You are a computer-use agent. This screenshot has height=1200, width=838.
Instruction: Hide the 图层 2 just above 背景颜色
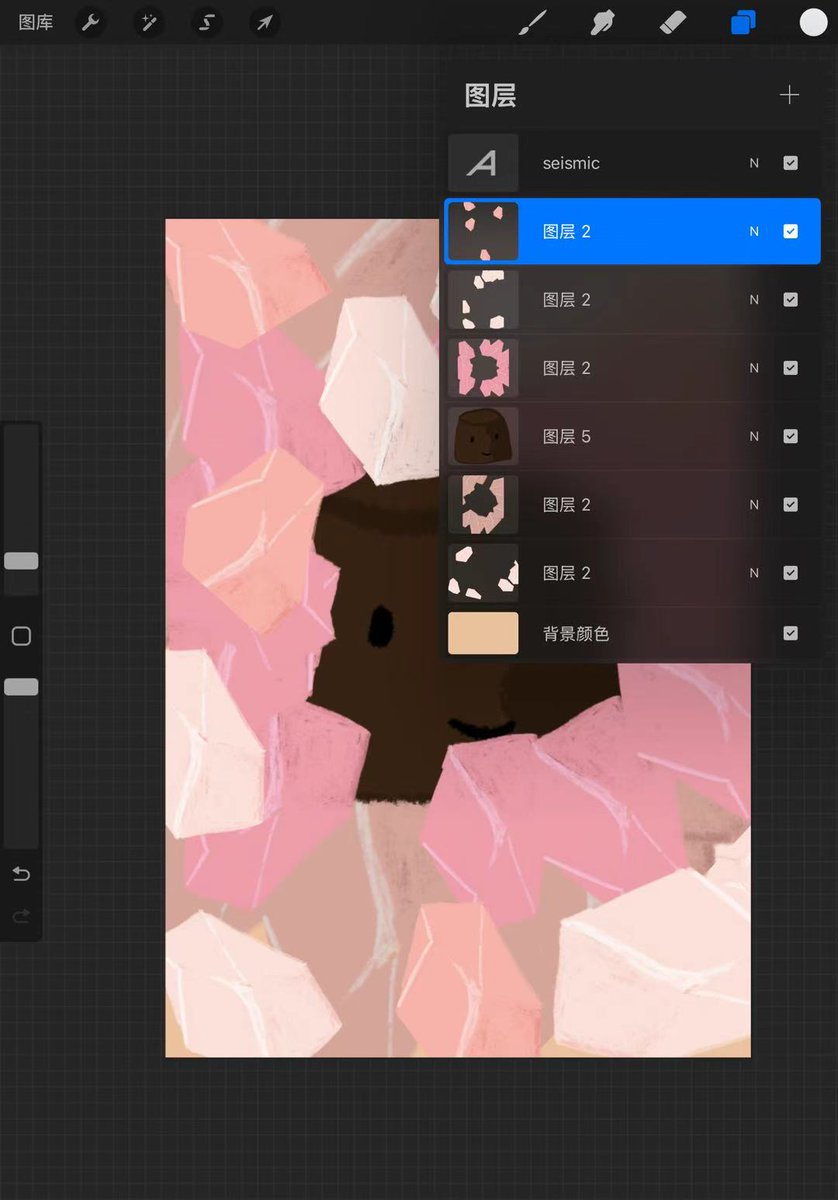790,573
